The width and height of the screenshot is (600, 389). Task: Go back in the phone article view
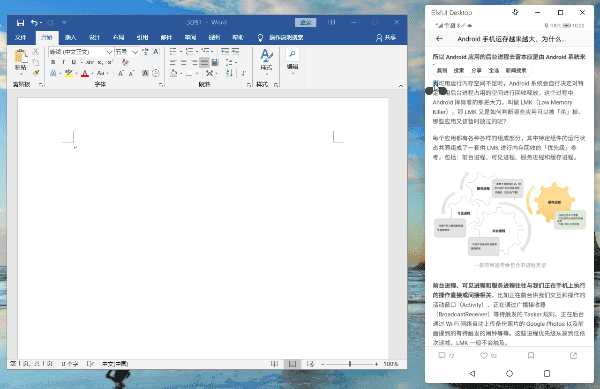pyautogui.click(x=439, y=39)
